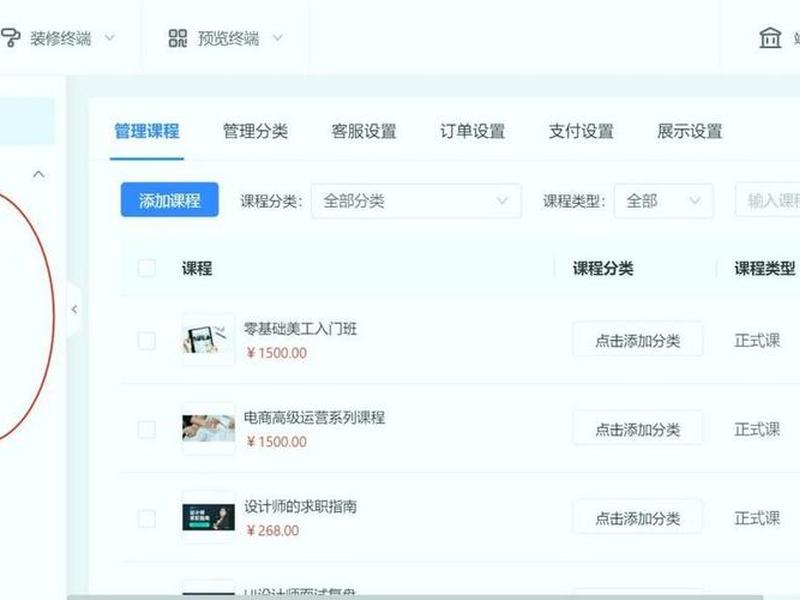
Task: Switch to the 客服设置 tab
Action: pyautogui.click(x=364, y=132)
